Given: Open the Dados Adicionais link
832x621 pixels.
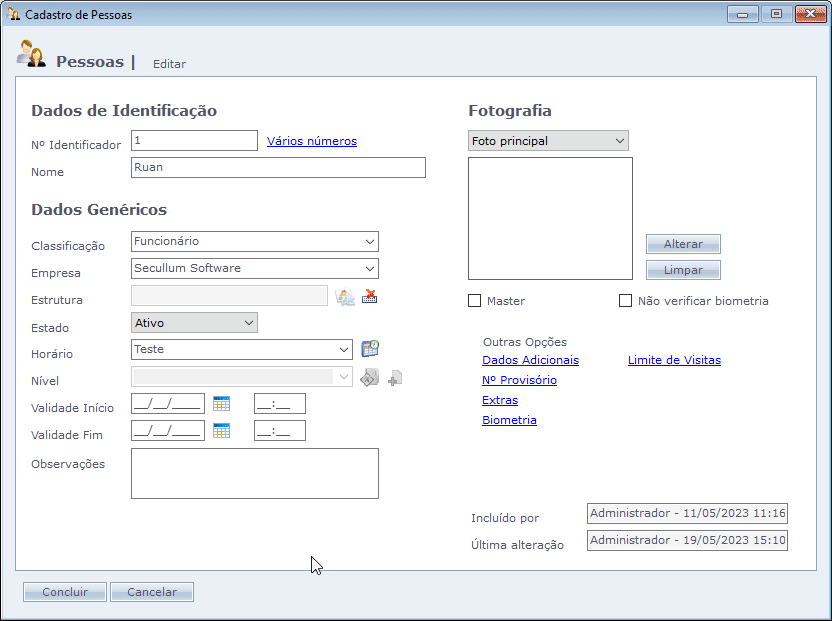Looking at the screenshot, I should coord(530,360).
